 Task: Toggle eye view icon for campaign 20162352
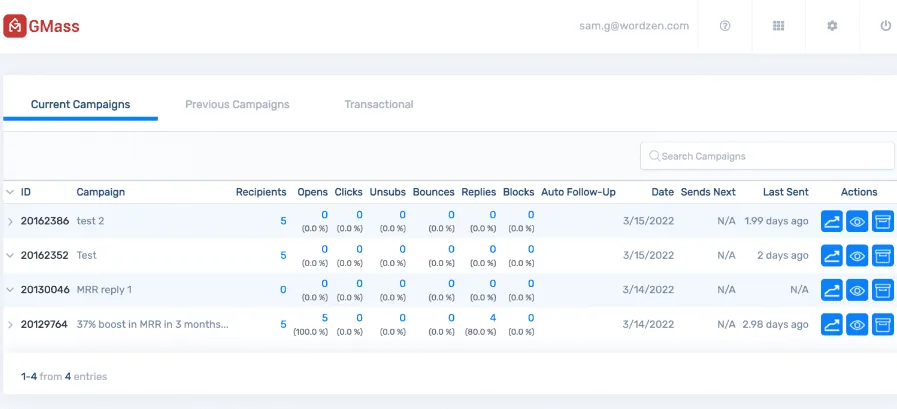857,255
